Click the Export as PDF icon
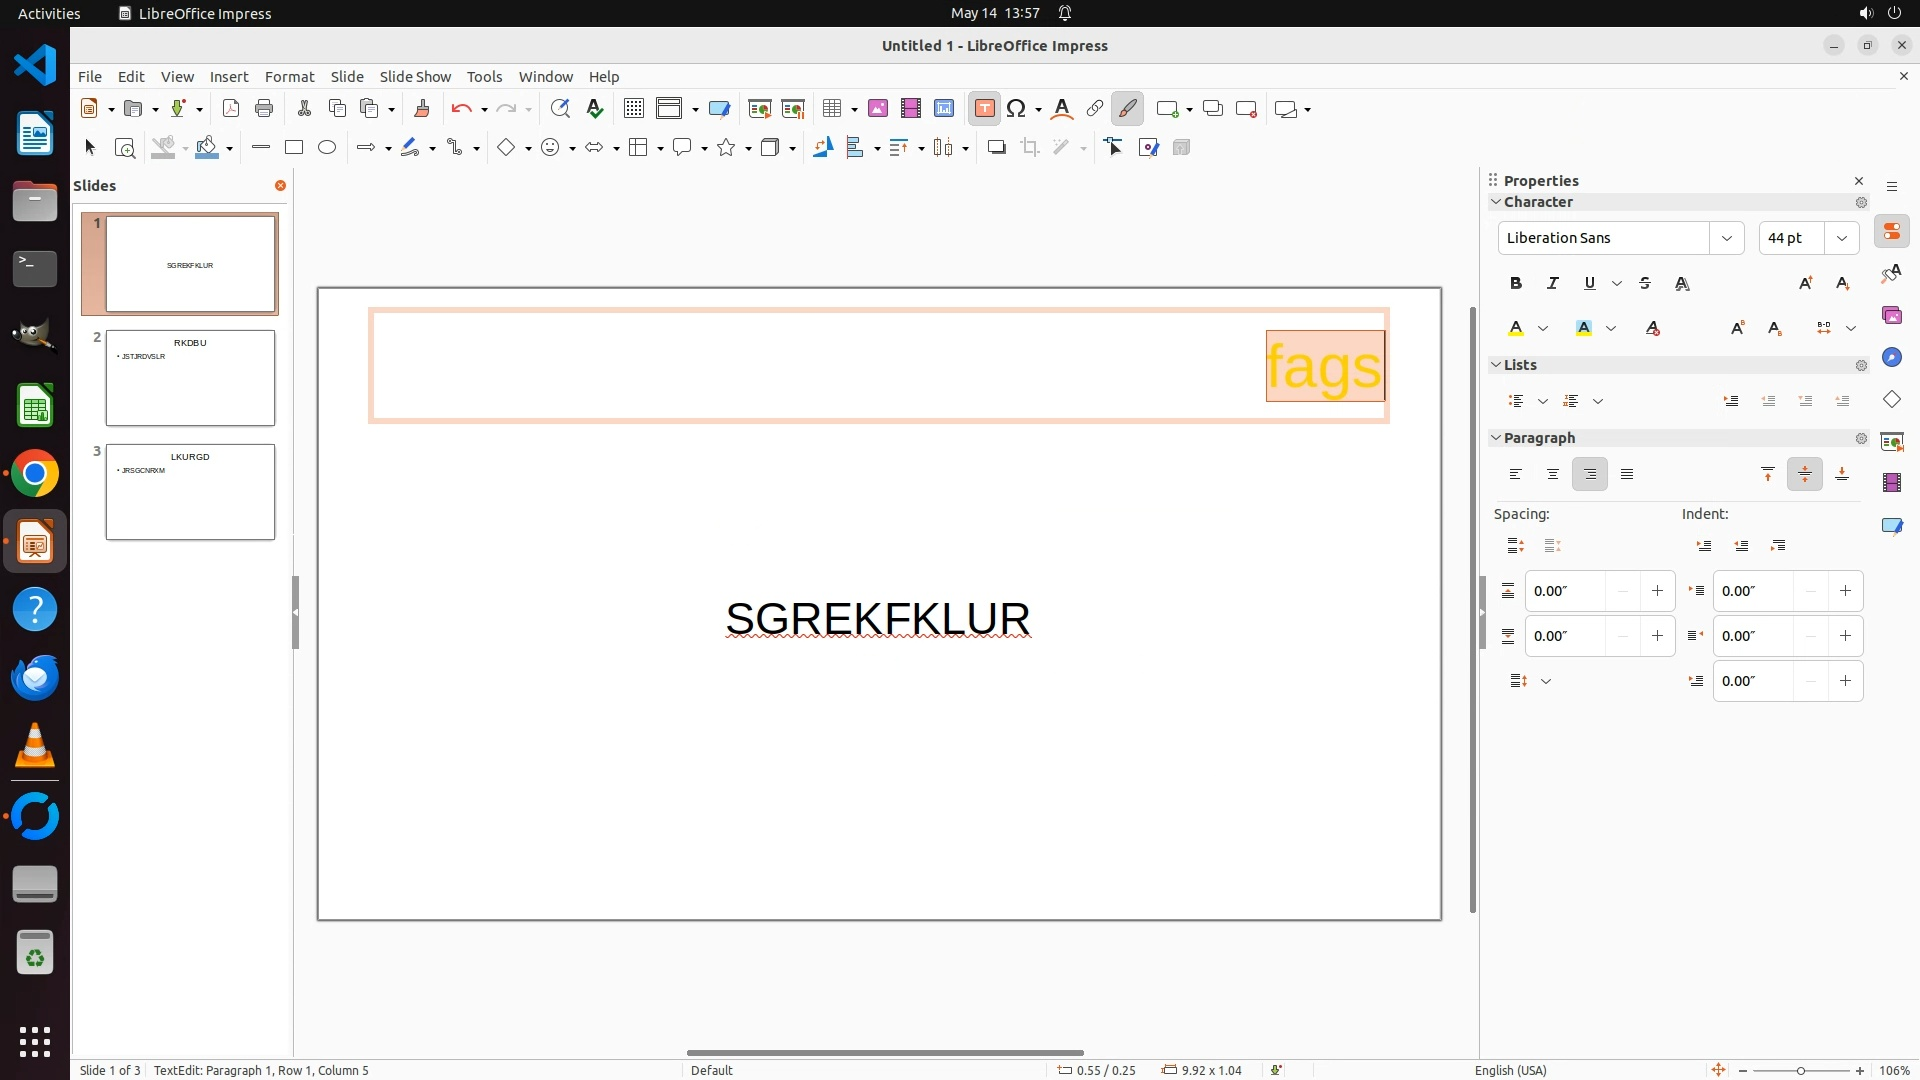 coord(231,109)
